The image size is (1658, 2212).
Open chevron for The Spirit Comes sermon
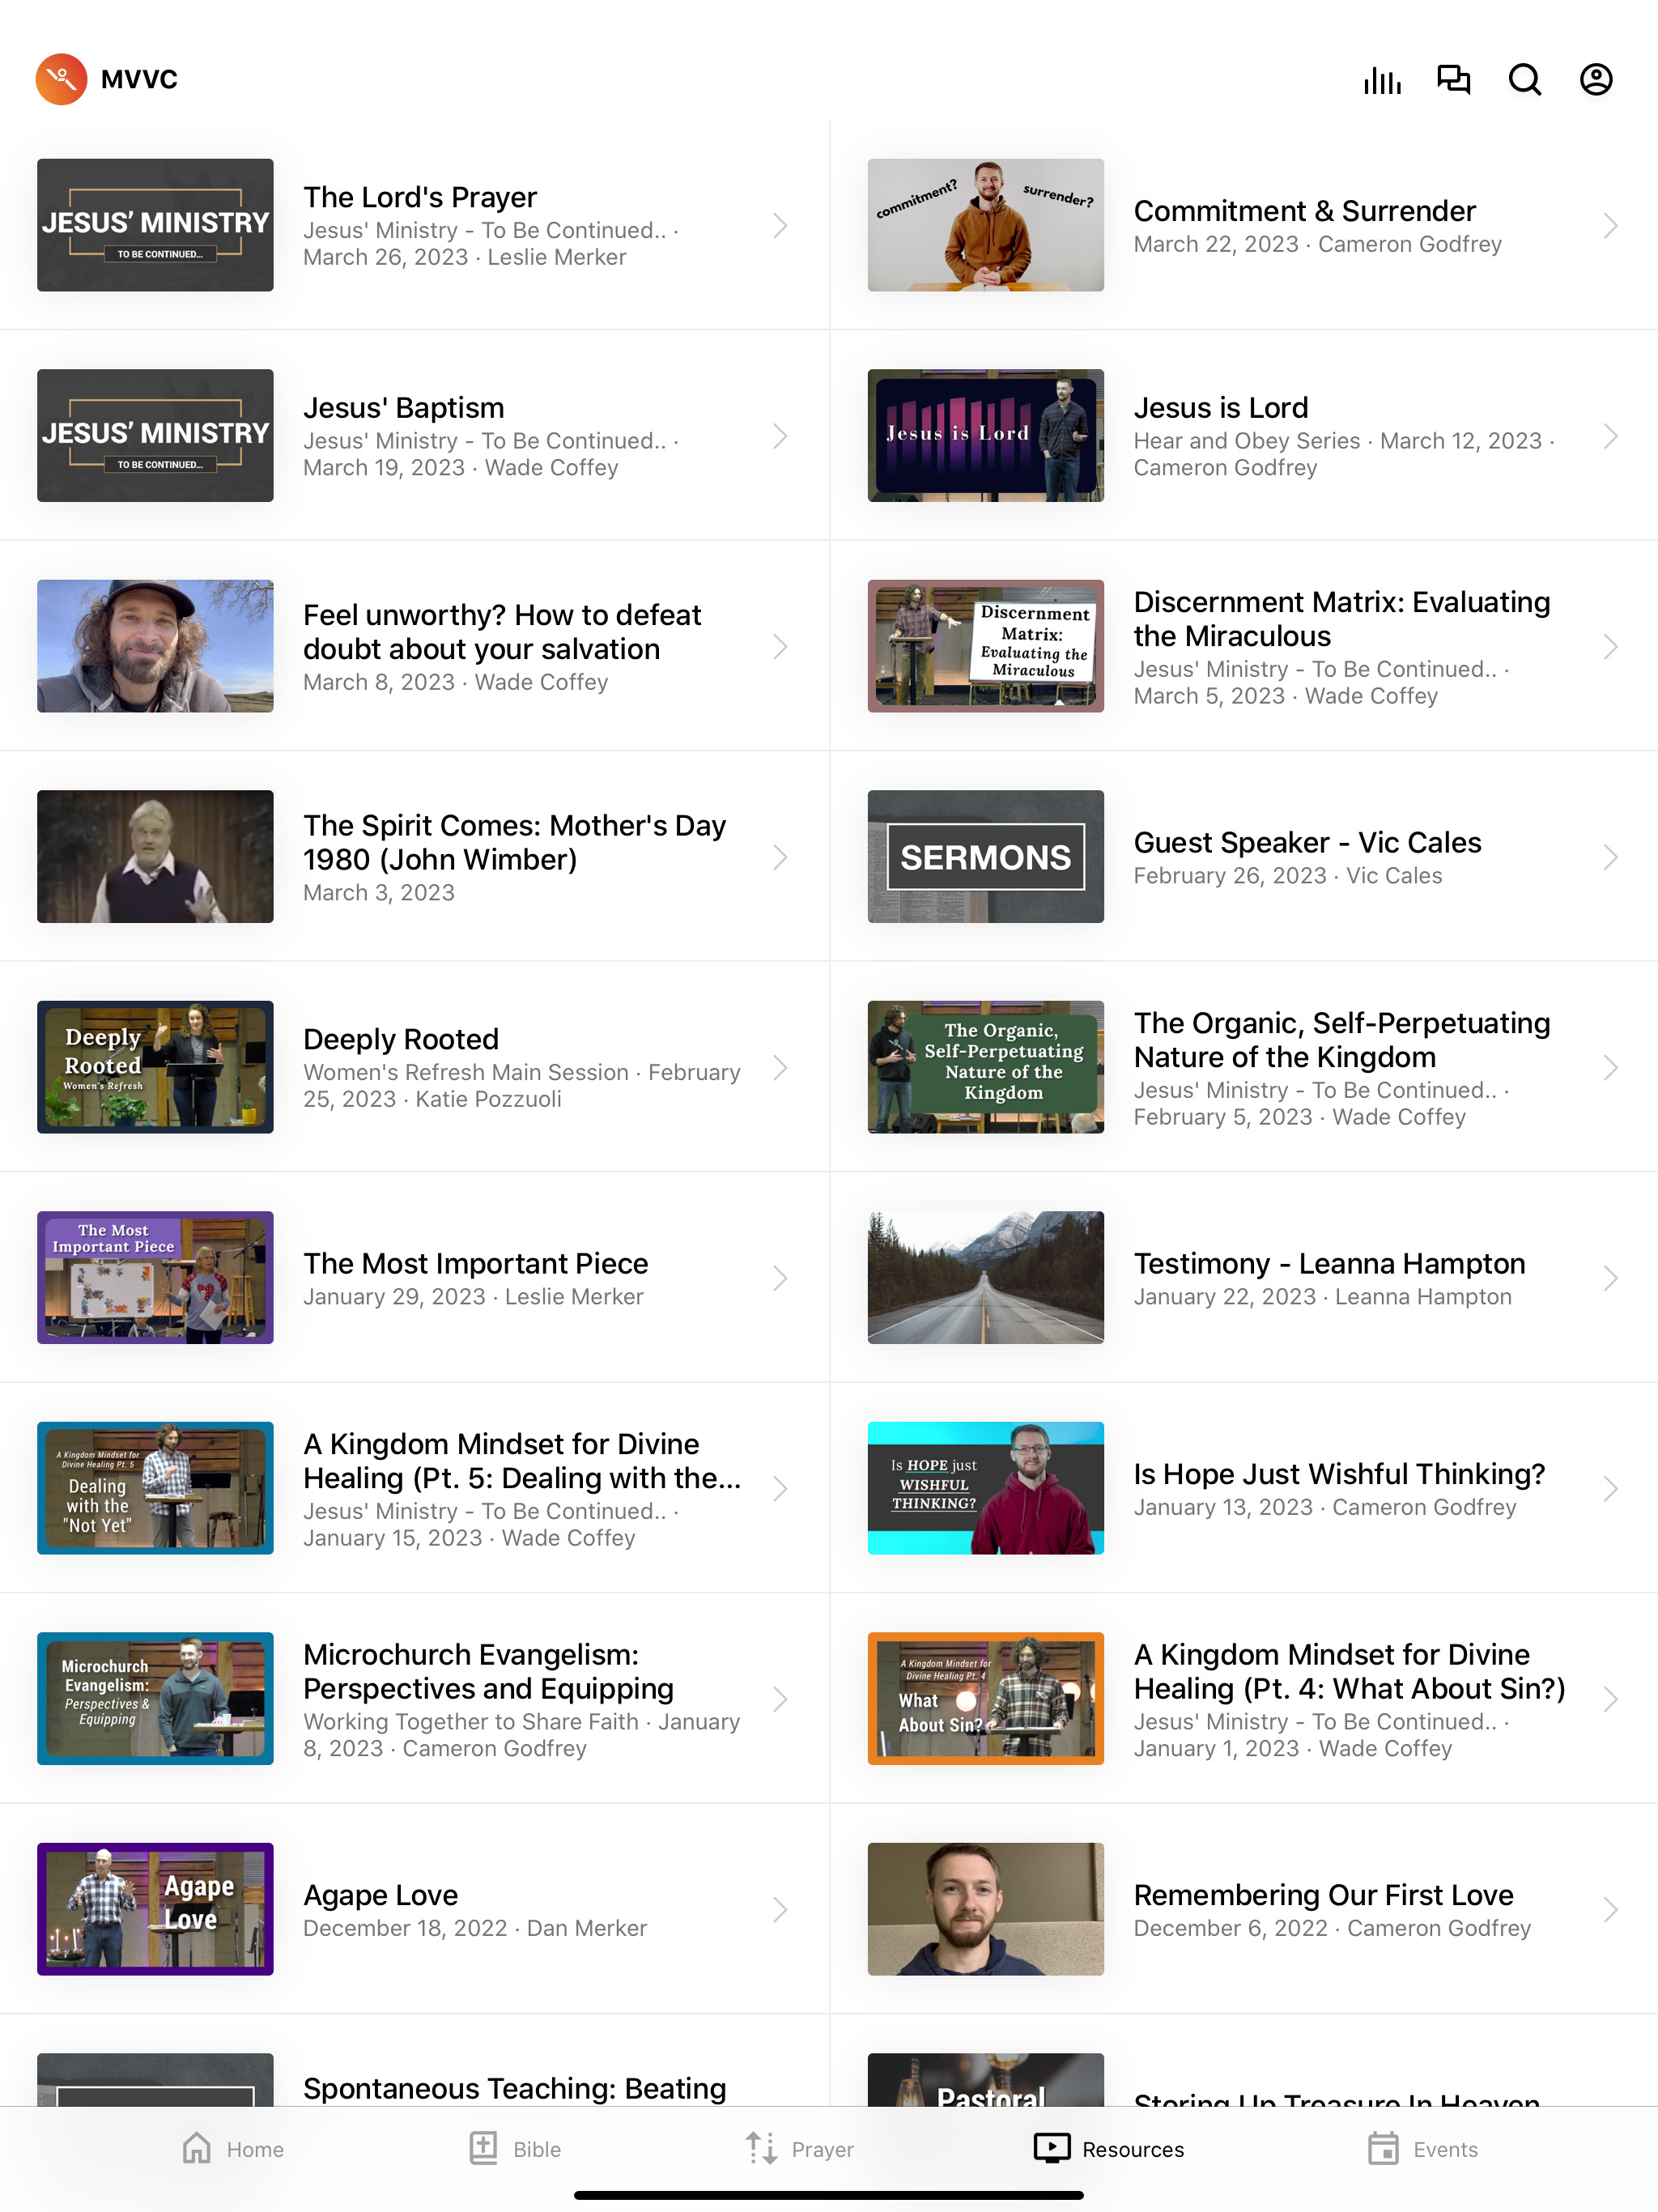coord(780,857)
